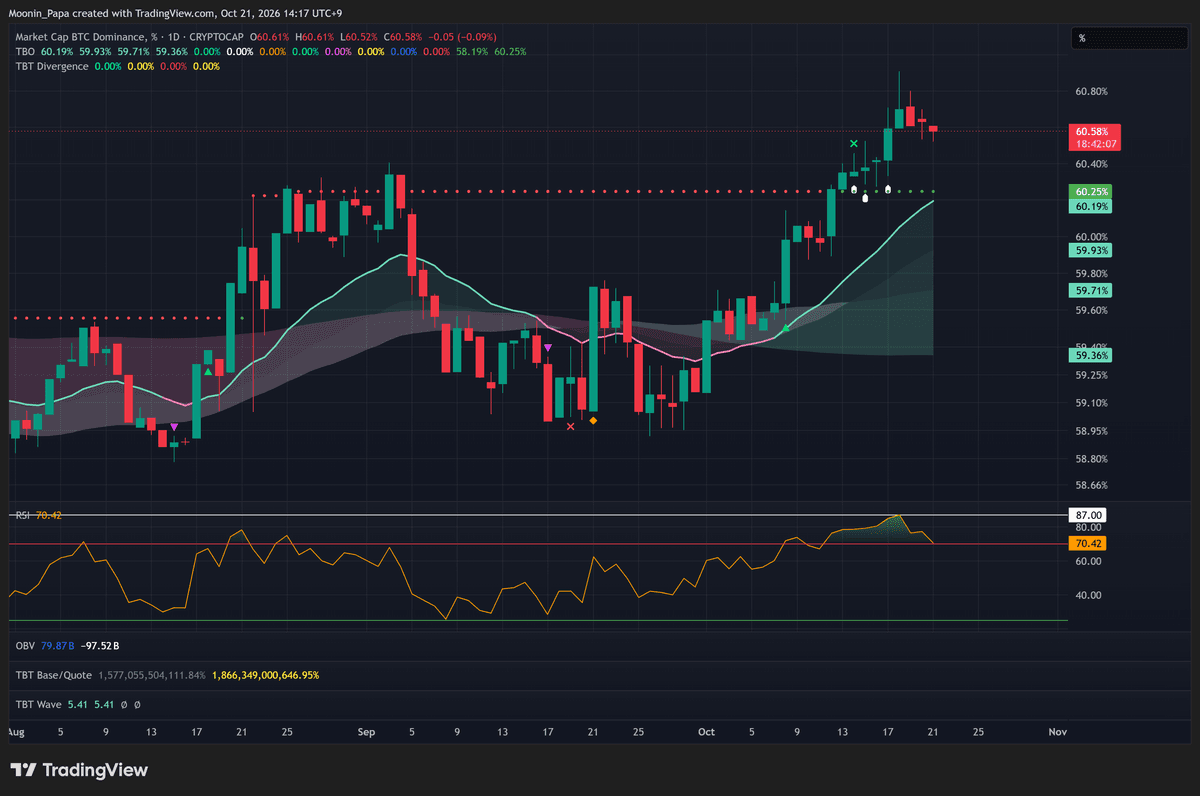Click the 59.93% price-axis label
1200x796 pixels.
click(x=1090, y=250)
